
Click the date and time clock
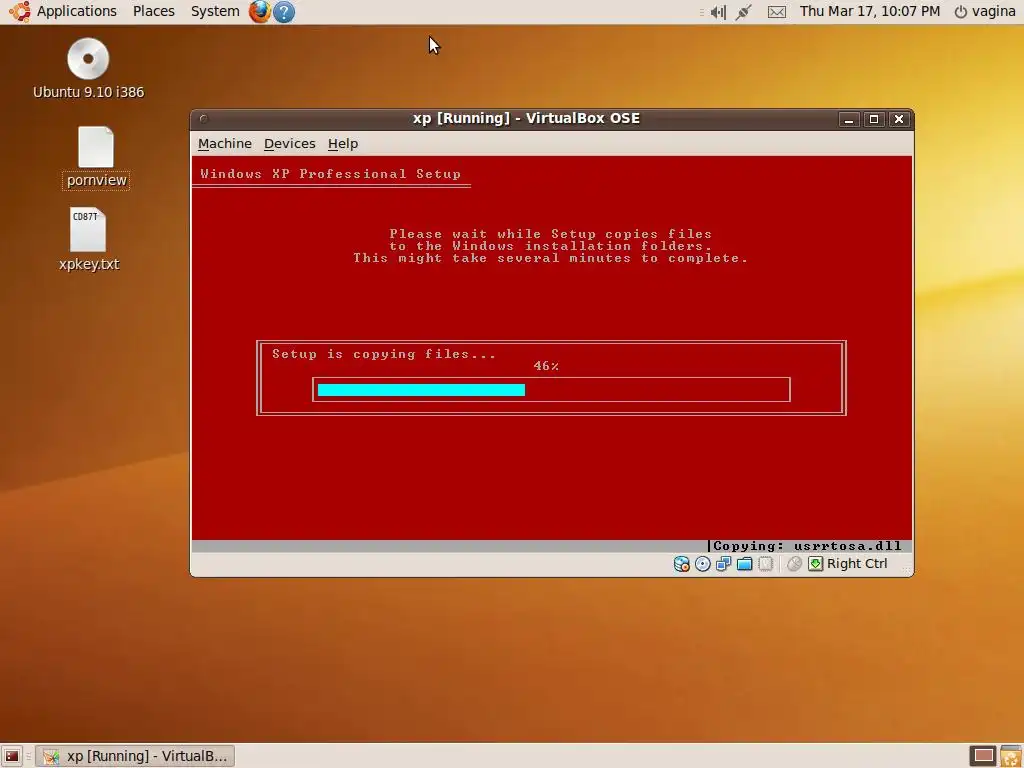[870, 11]
